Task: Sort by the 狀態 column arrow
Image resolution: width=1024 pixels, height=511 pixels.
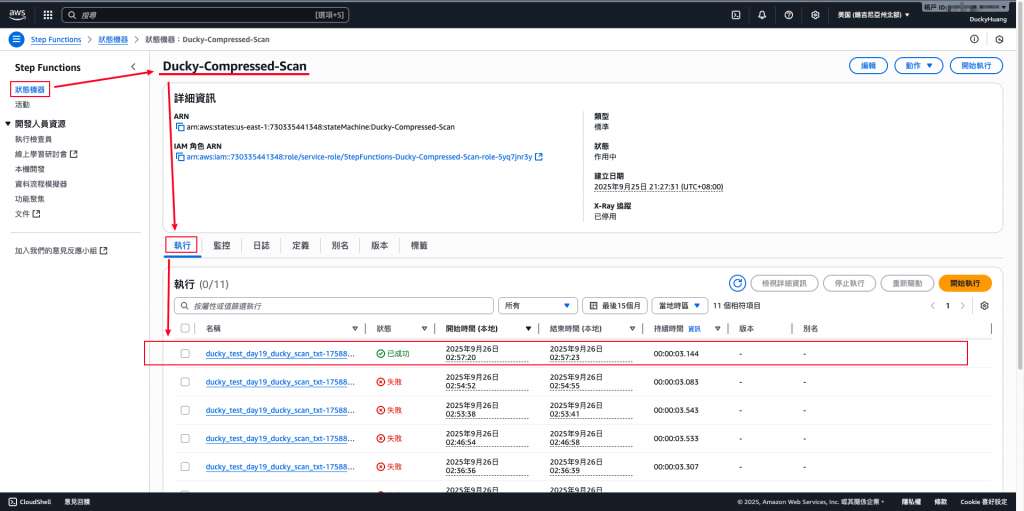Action: click(424, 328)
